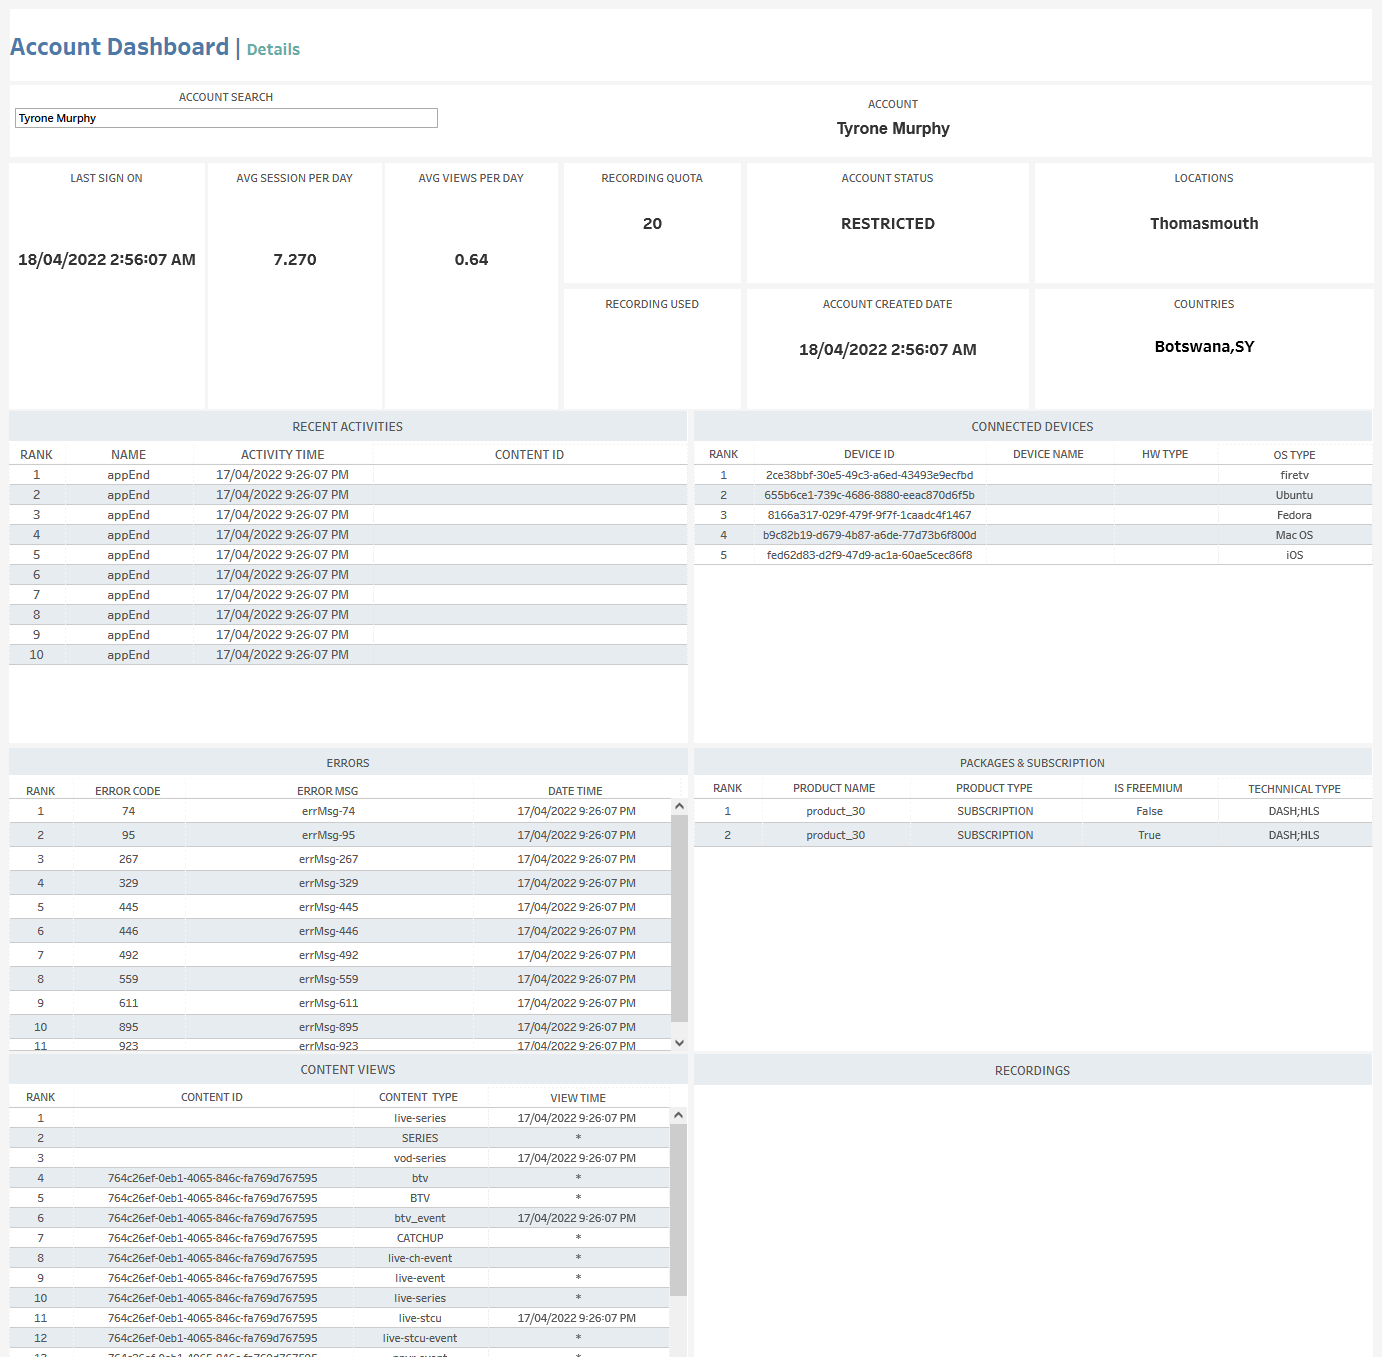This screenshot has height=1357, width=1382.
Task: Open the Details link beside the title
Action: coord(273,50)
